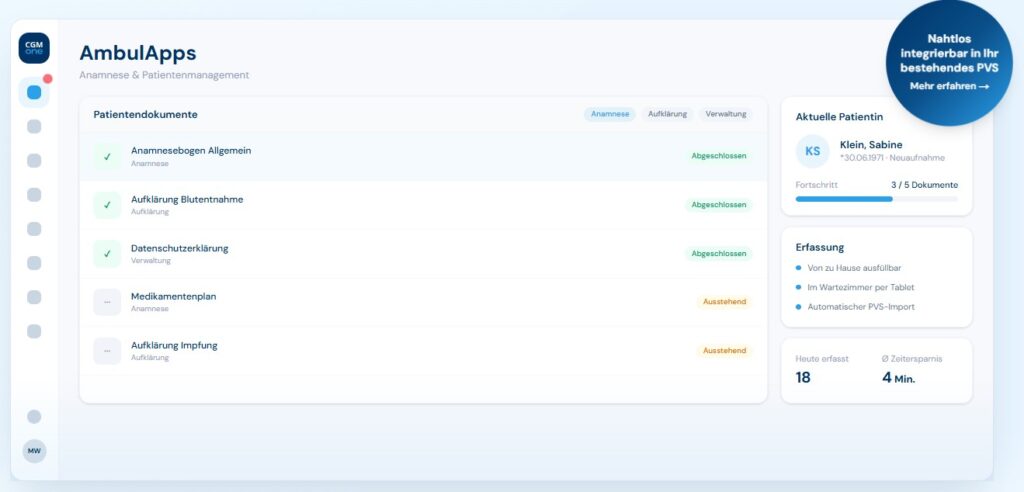The height and width of the screenshot is (492, 1024).
Task: Click the second sidebar icon below active one
Action: pos(34,161)
